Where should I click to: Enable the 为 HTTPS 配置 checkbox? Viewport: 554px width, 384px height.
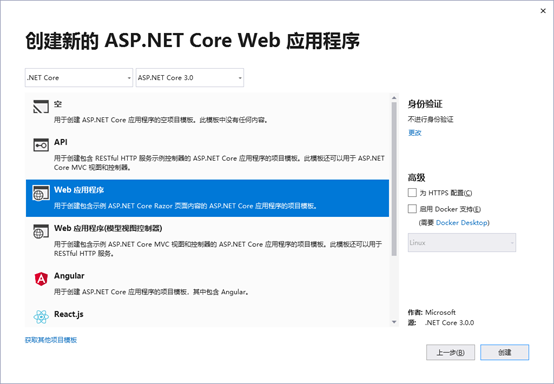point(412,193)
